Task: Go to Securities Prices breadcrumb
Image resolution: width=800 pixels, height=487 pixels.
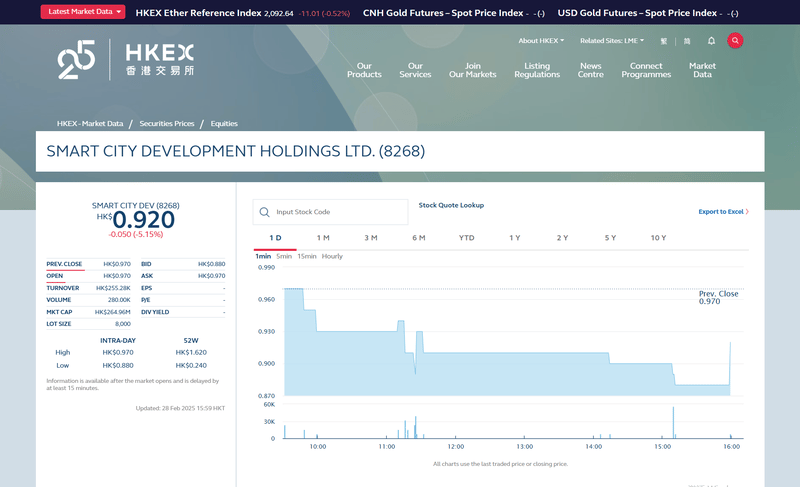Action: (167, 124)
